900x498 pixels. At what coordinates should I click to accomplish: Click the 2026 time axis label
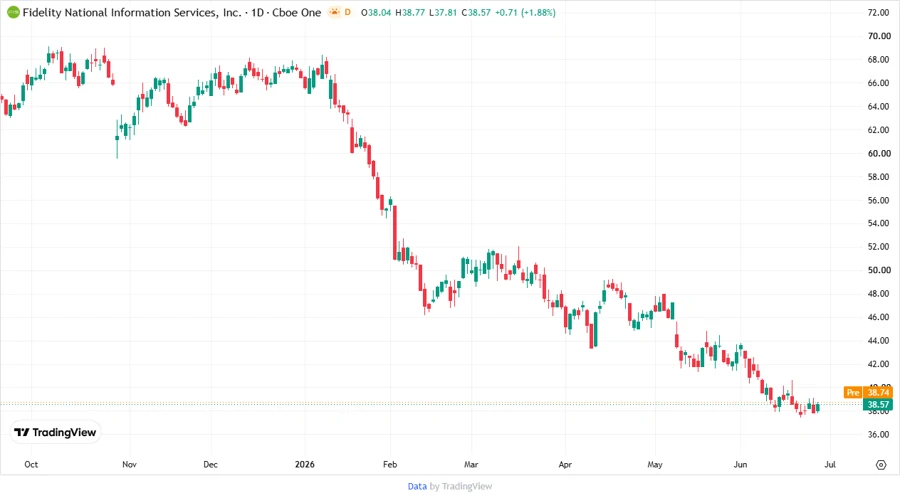coord(305,464)
